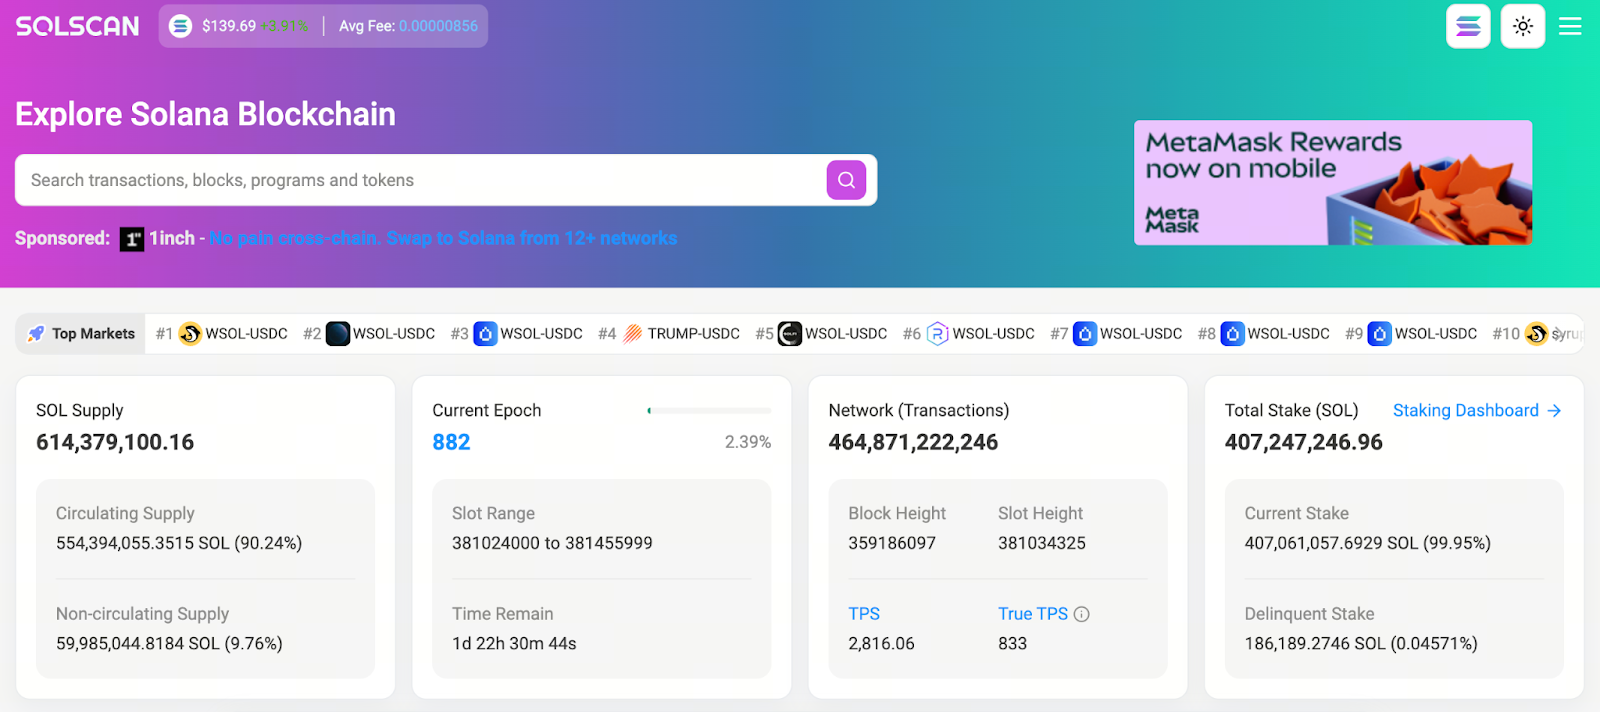Click the #6 WSOL-USDC Raydium icon
The width and height of the screenshot is (1600, 712).
(x=937, y=334)
